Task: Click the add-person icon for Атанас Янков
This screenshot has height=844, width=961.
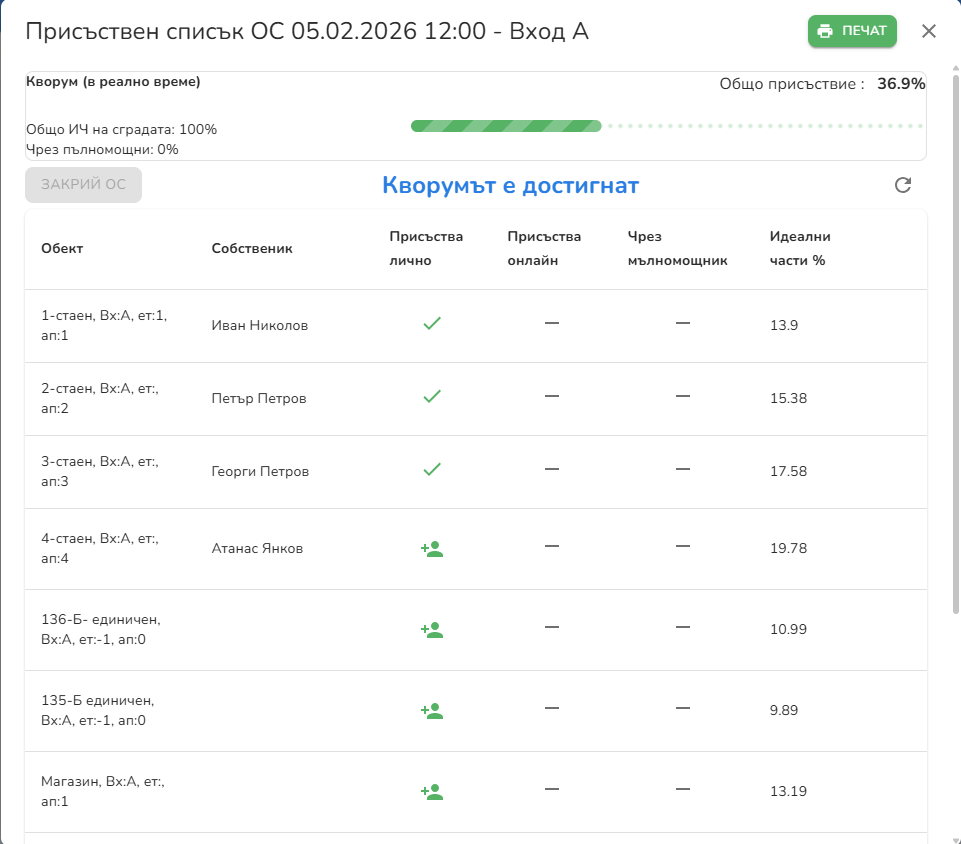Action: click(431, 549)
